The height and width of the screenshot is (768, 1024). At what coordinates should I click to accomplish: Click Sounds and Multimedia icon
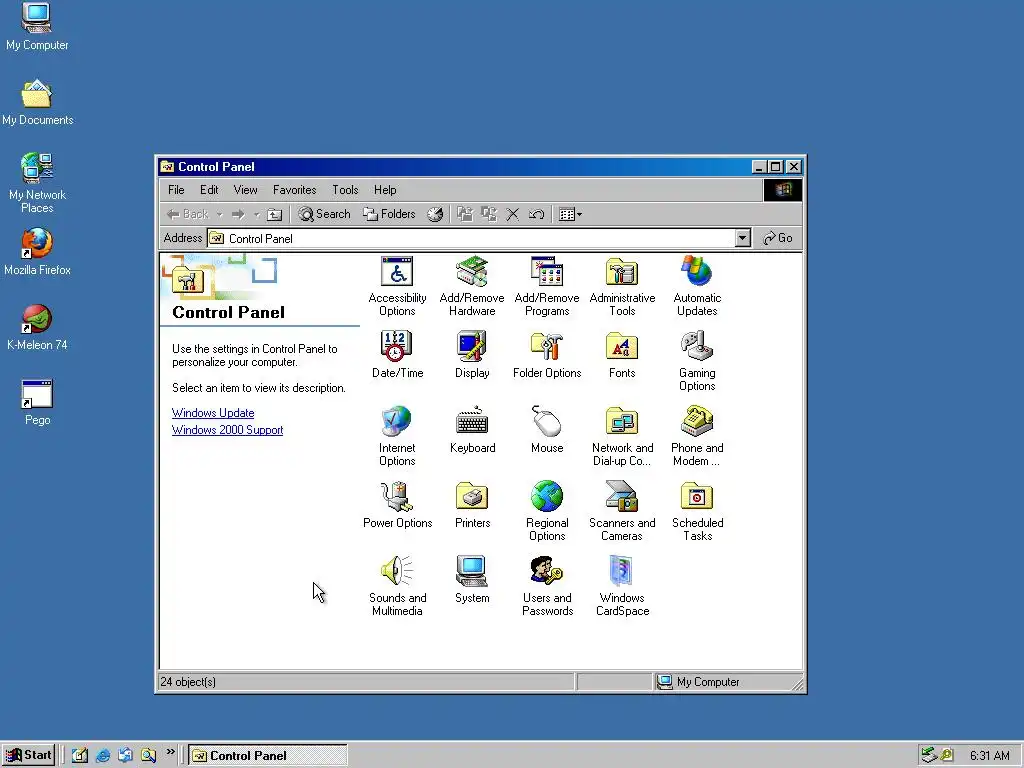[x=397, y=586]
